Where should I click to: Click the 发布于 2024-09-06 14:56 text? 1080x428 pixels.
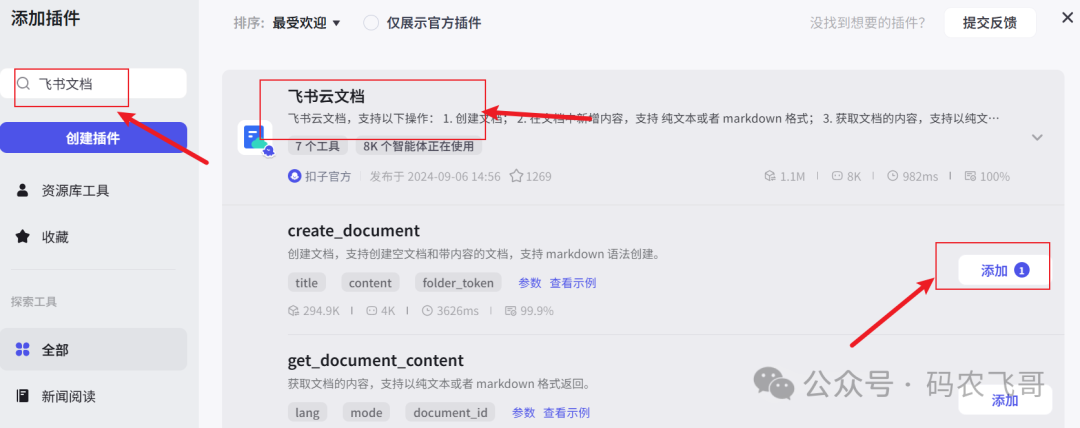(x=435, y=176)
